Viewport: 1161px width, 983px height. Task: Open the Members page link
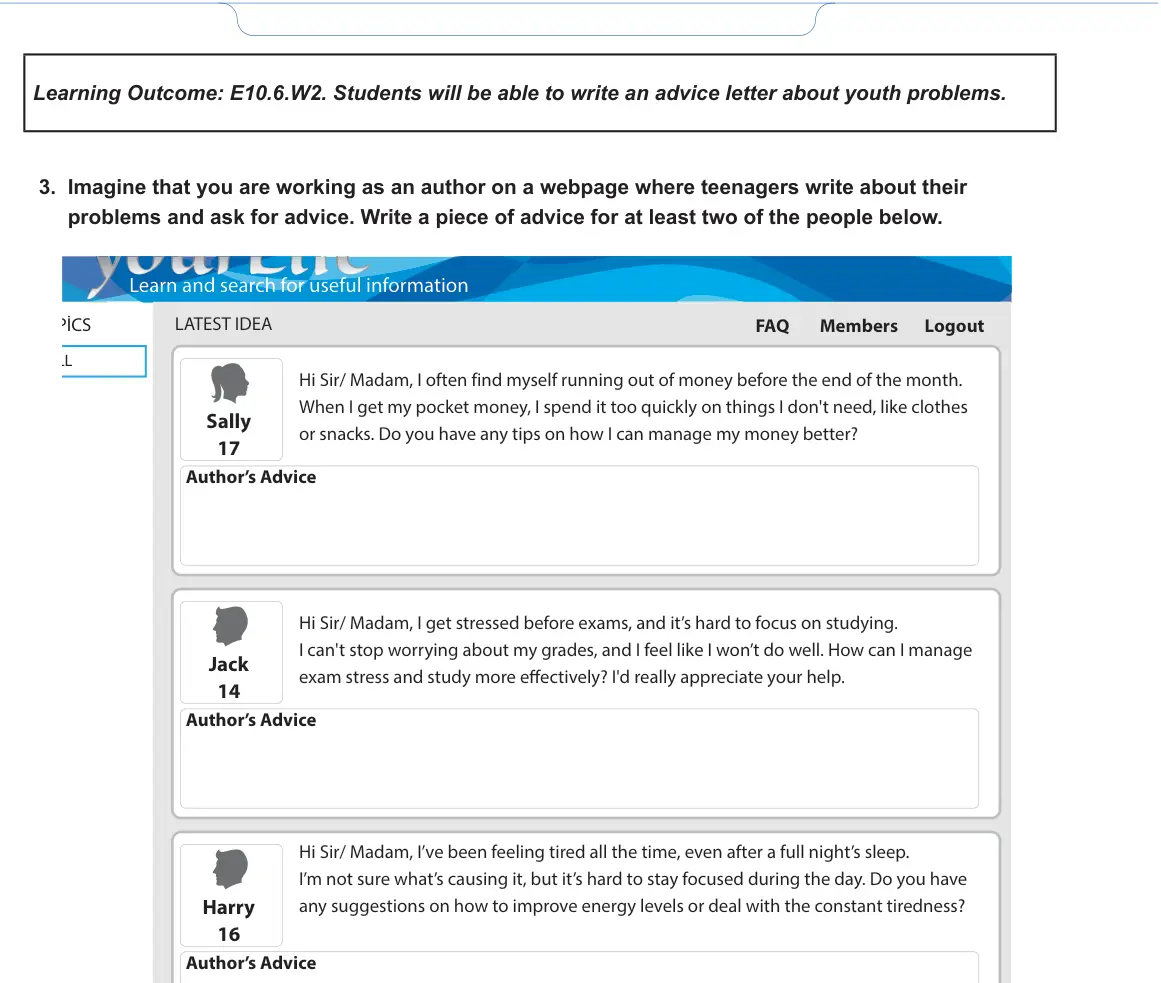tap(858, 326)
